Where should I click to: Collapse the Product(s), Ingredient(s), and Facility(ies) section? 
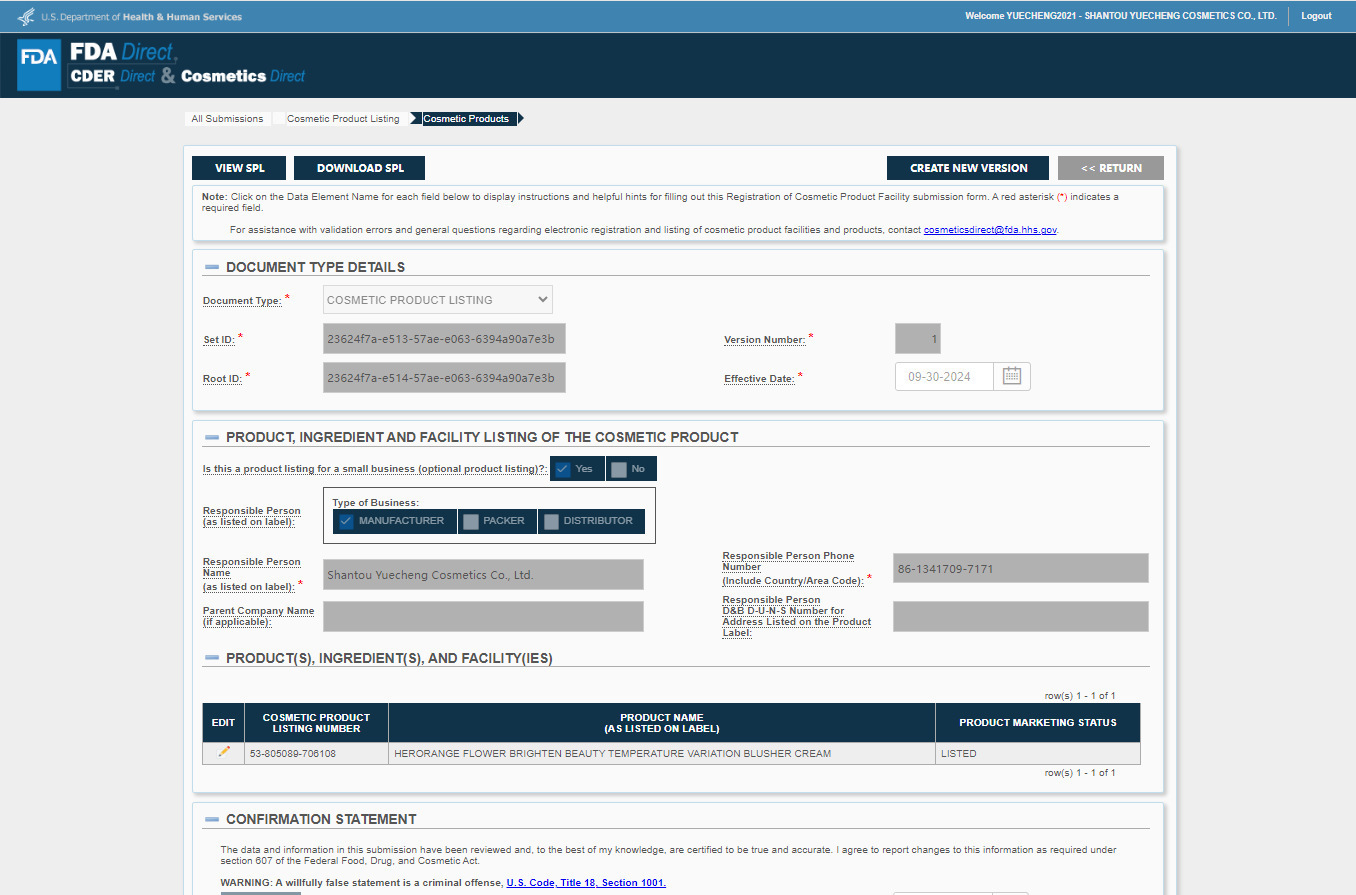point(211,658)
